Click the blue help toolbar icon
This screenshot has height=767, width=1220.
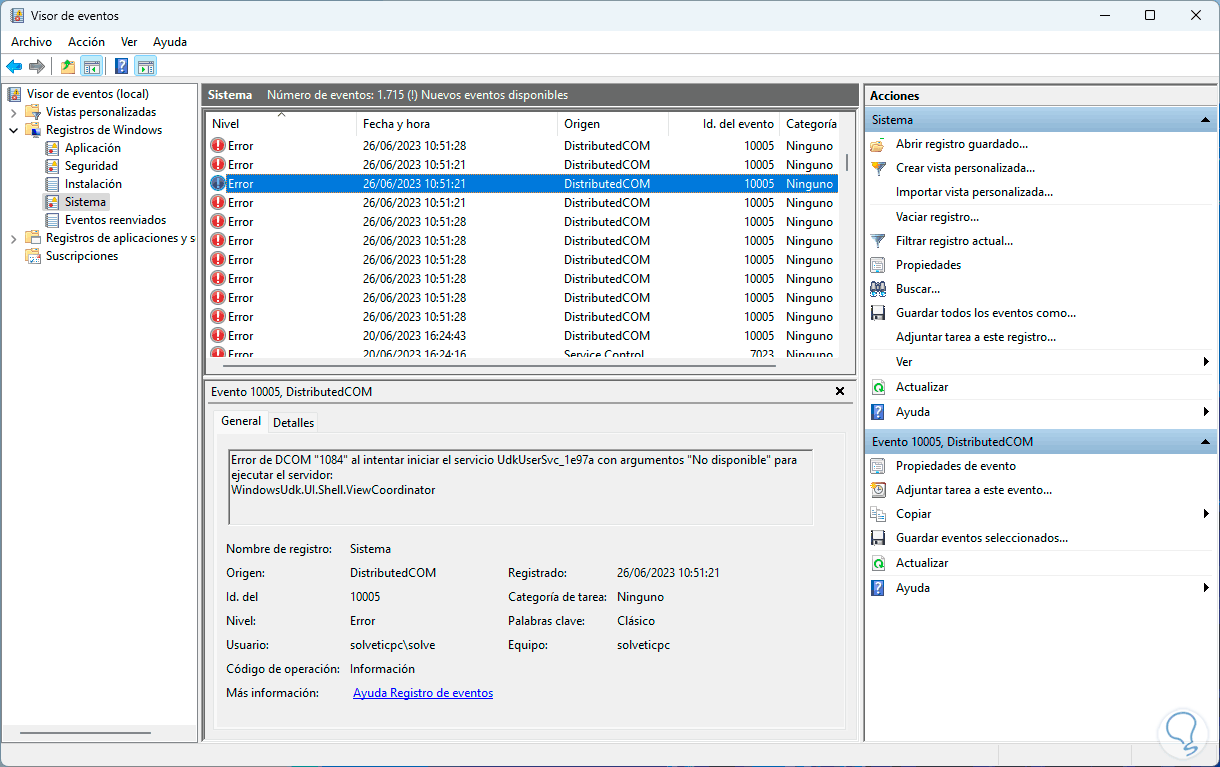click(121, 67)
